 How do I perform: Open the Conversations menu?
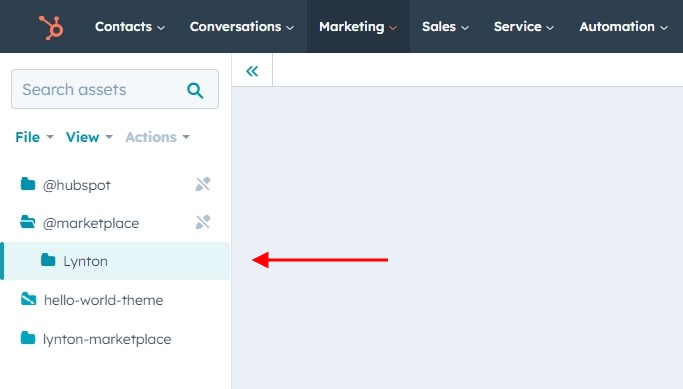(242, 27)
